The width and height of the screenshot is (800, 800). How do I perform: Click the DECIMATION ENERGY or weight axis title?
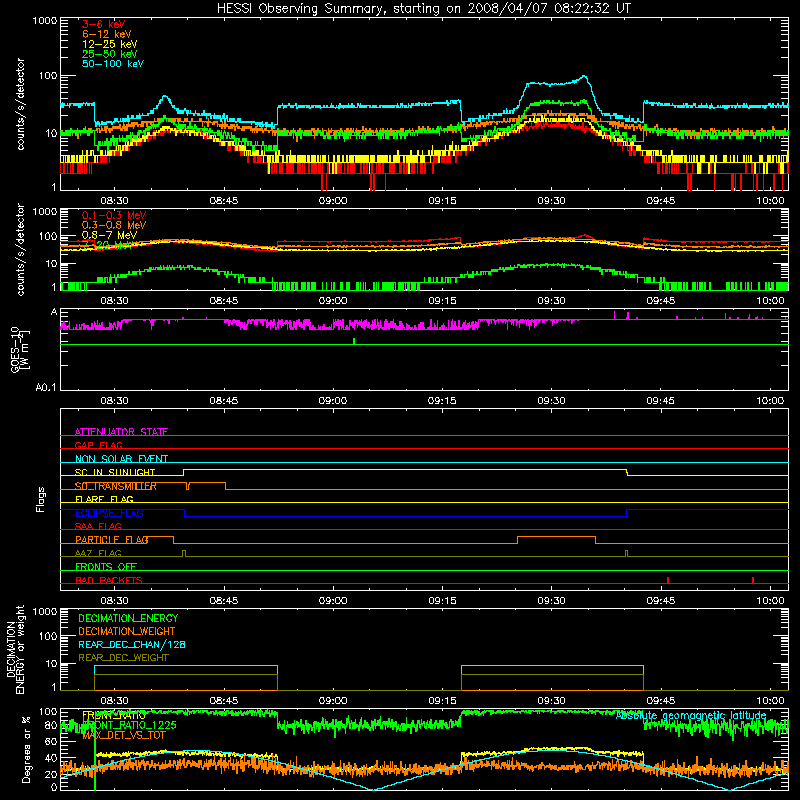point(15,649)
